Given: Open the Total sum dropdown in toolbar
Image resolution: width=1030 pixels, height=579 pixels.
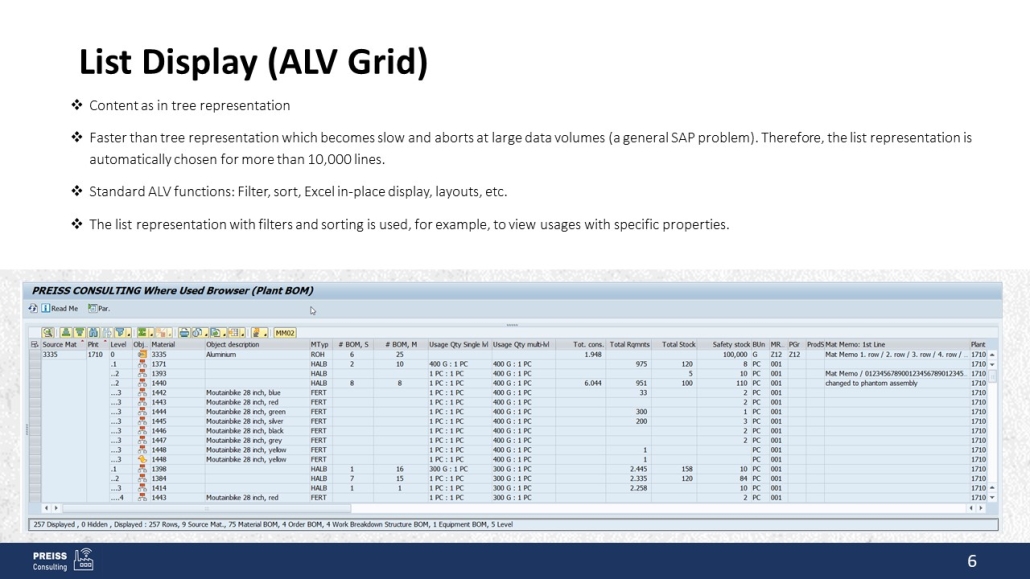Looking at the screenshot, I should pos(151,333).
